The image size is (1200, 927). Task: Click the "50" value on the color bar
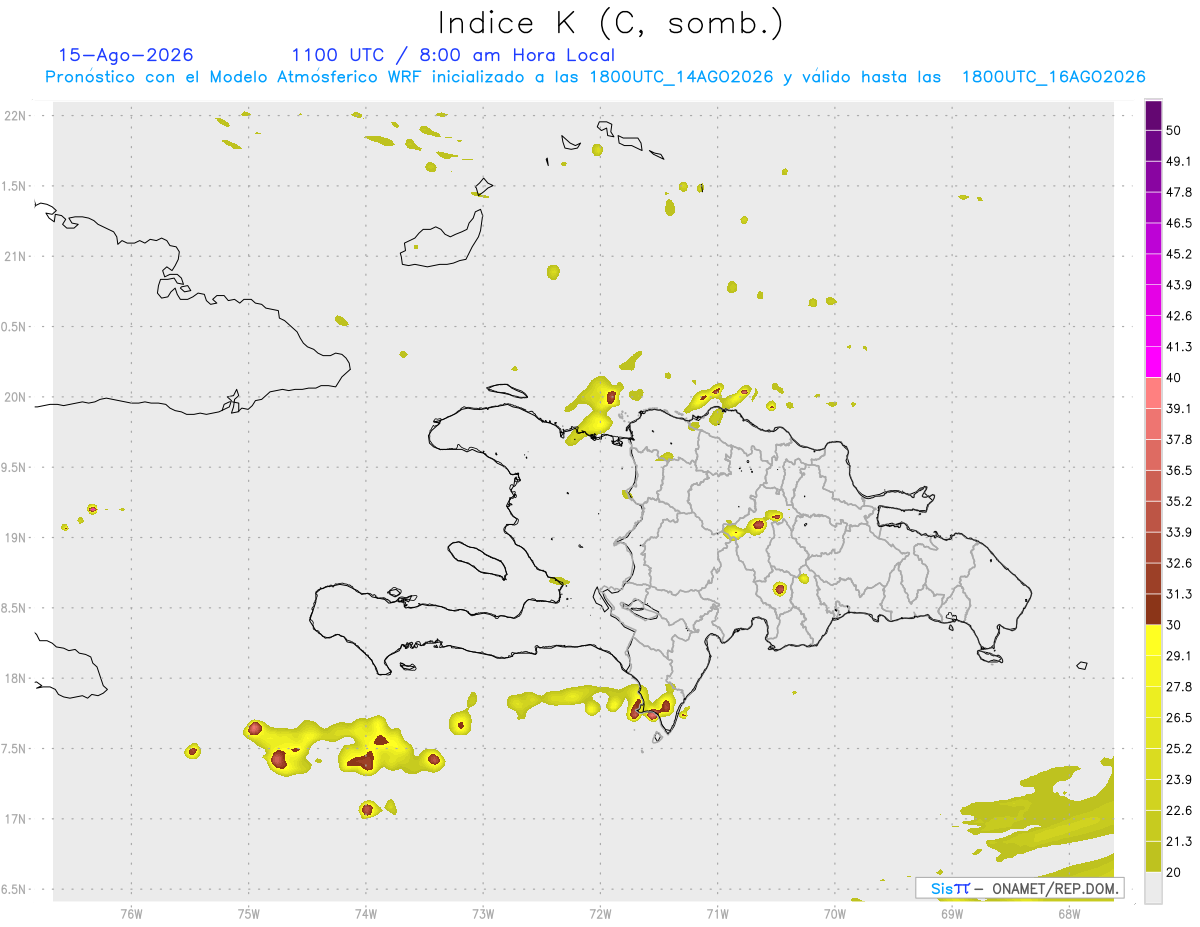[1174, 130]
